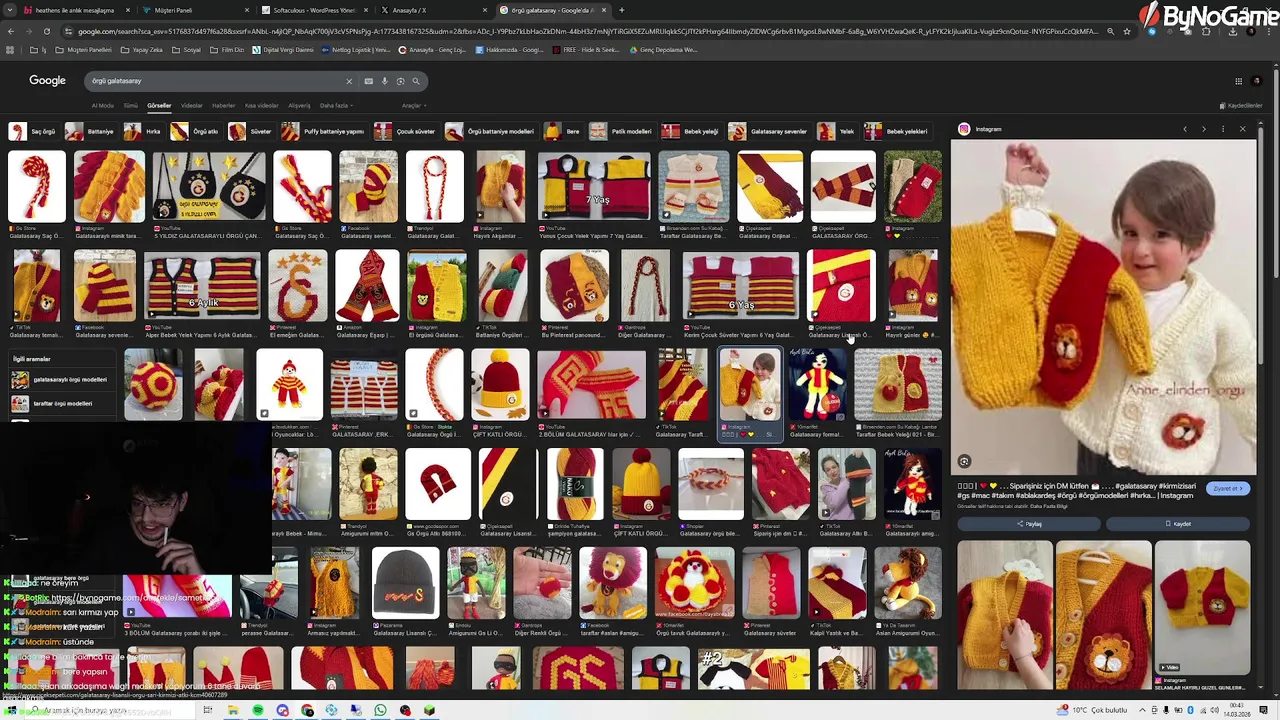Open related search taraftar örgü modelleri
This screenshot has width=1280, height=720.
click(60, 404)
